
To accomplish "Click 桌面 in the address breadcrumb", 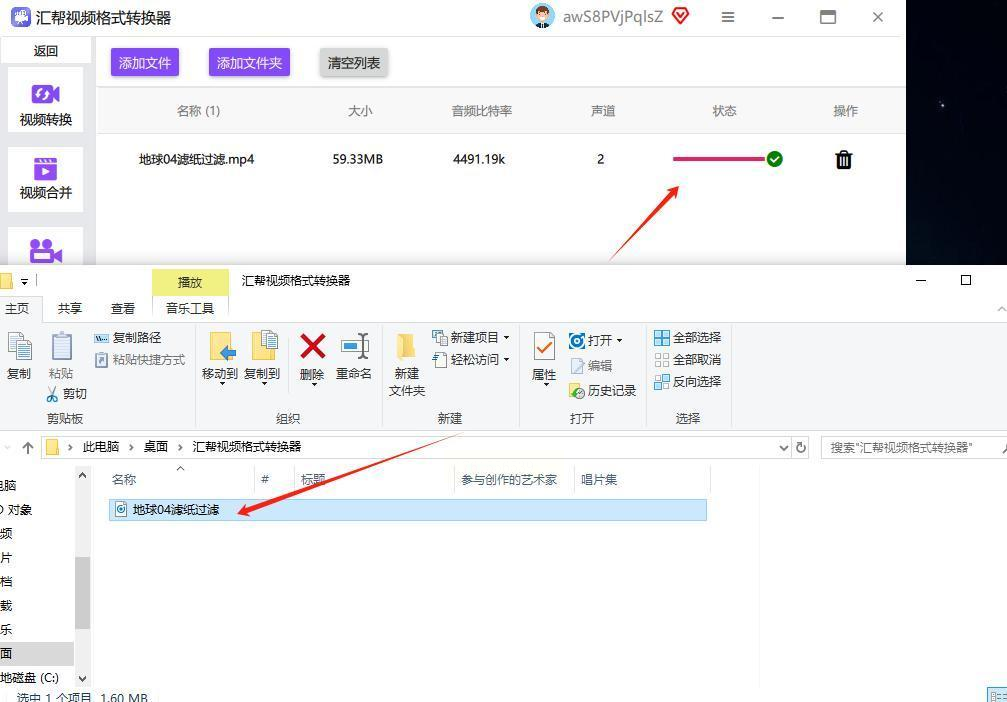I will click(x=155, y=447).
